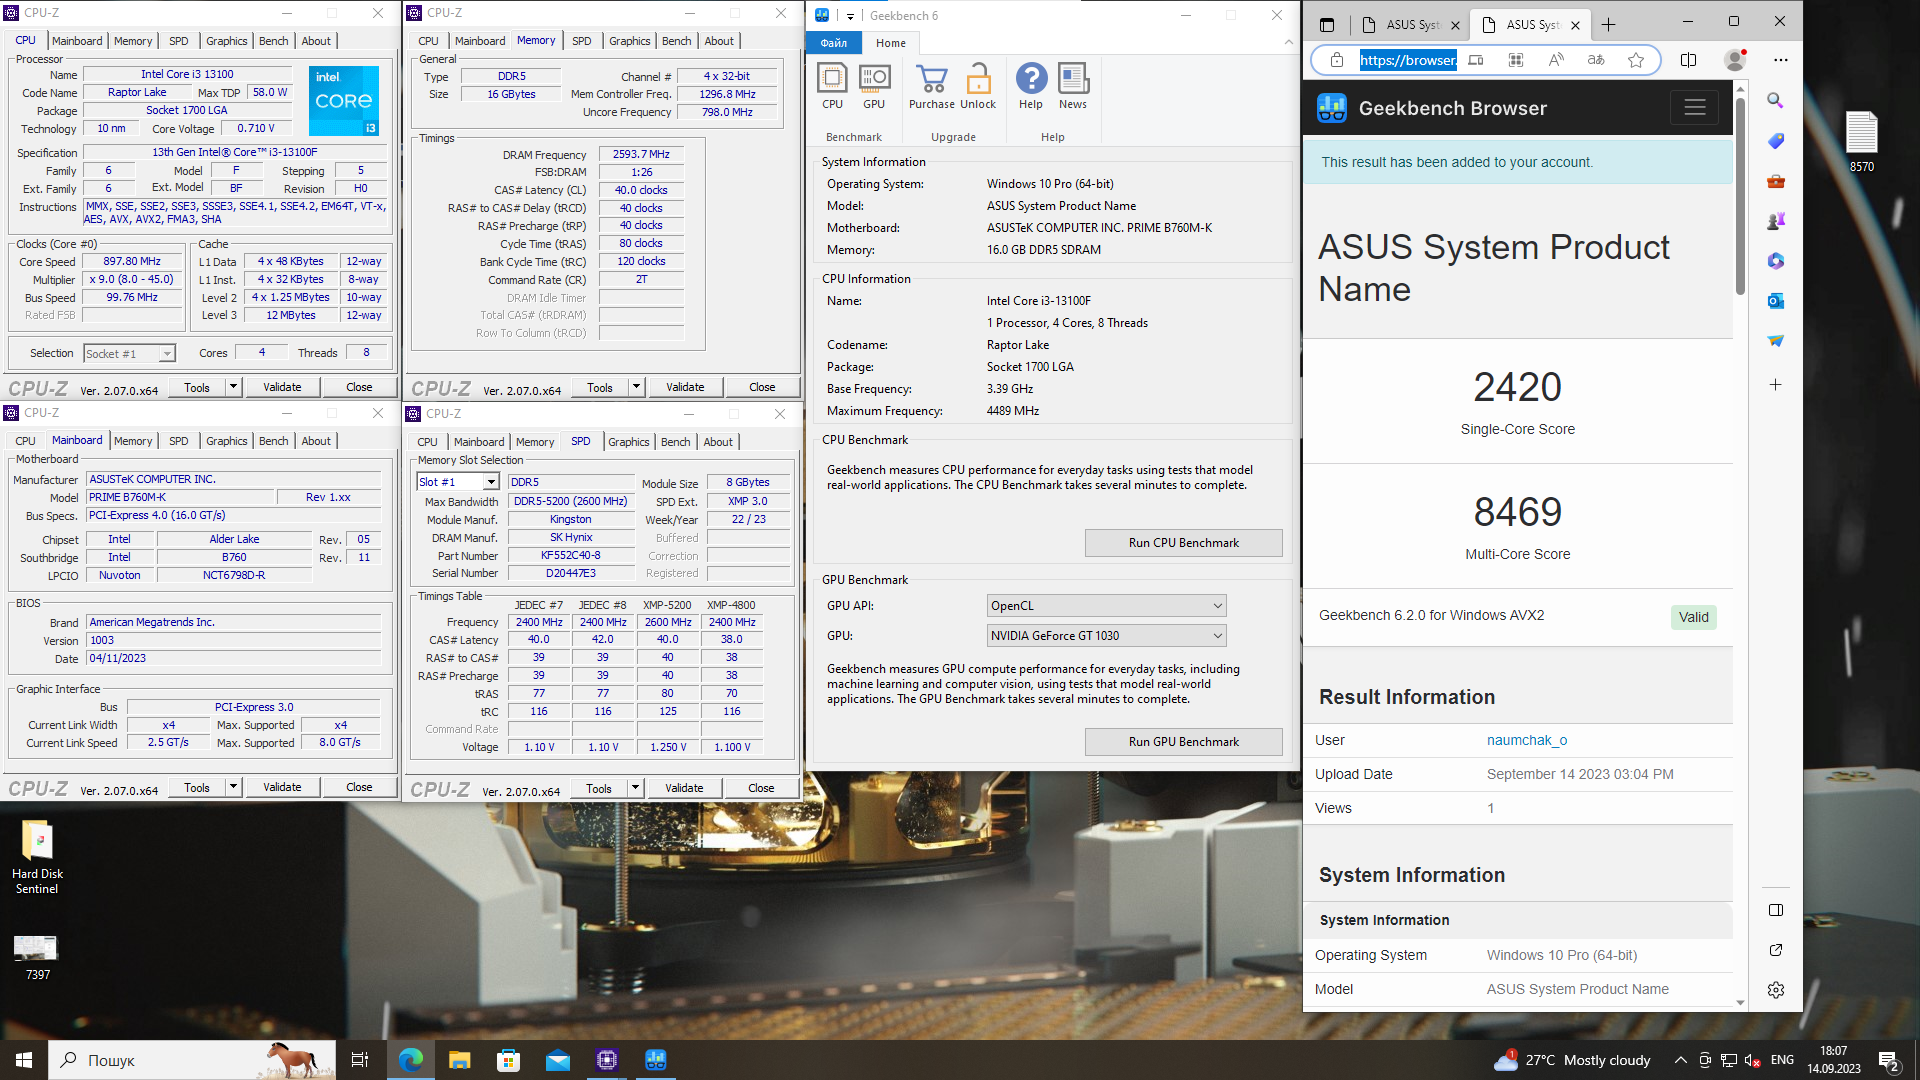This screenshot has height=1080, width=1920.
Task: Open Edge profile avatar icon
Action: point(1735,60)
